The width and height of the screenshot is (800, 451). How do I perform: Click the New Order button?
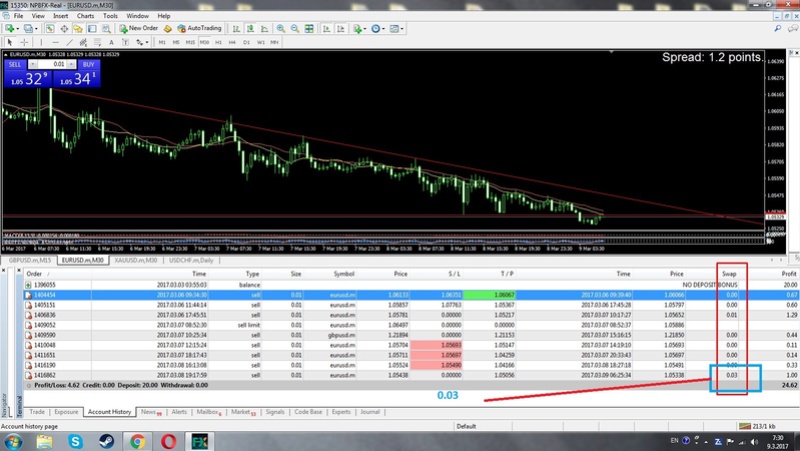point(139,29)
